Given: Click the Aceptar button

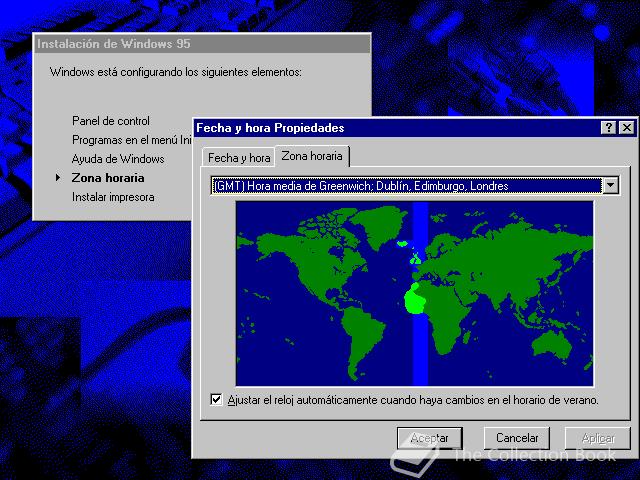Looking at the screenshot, I should point(429,438).
